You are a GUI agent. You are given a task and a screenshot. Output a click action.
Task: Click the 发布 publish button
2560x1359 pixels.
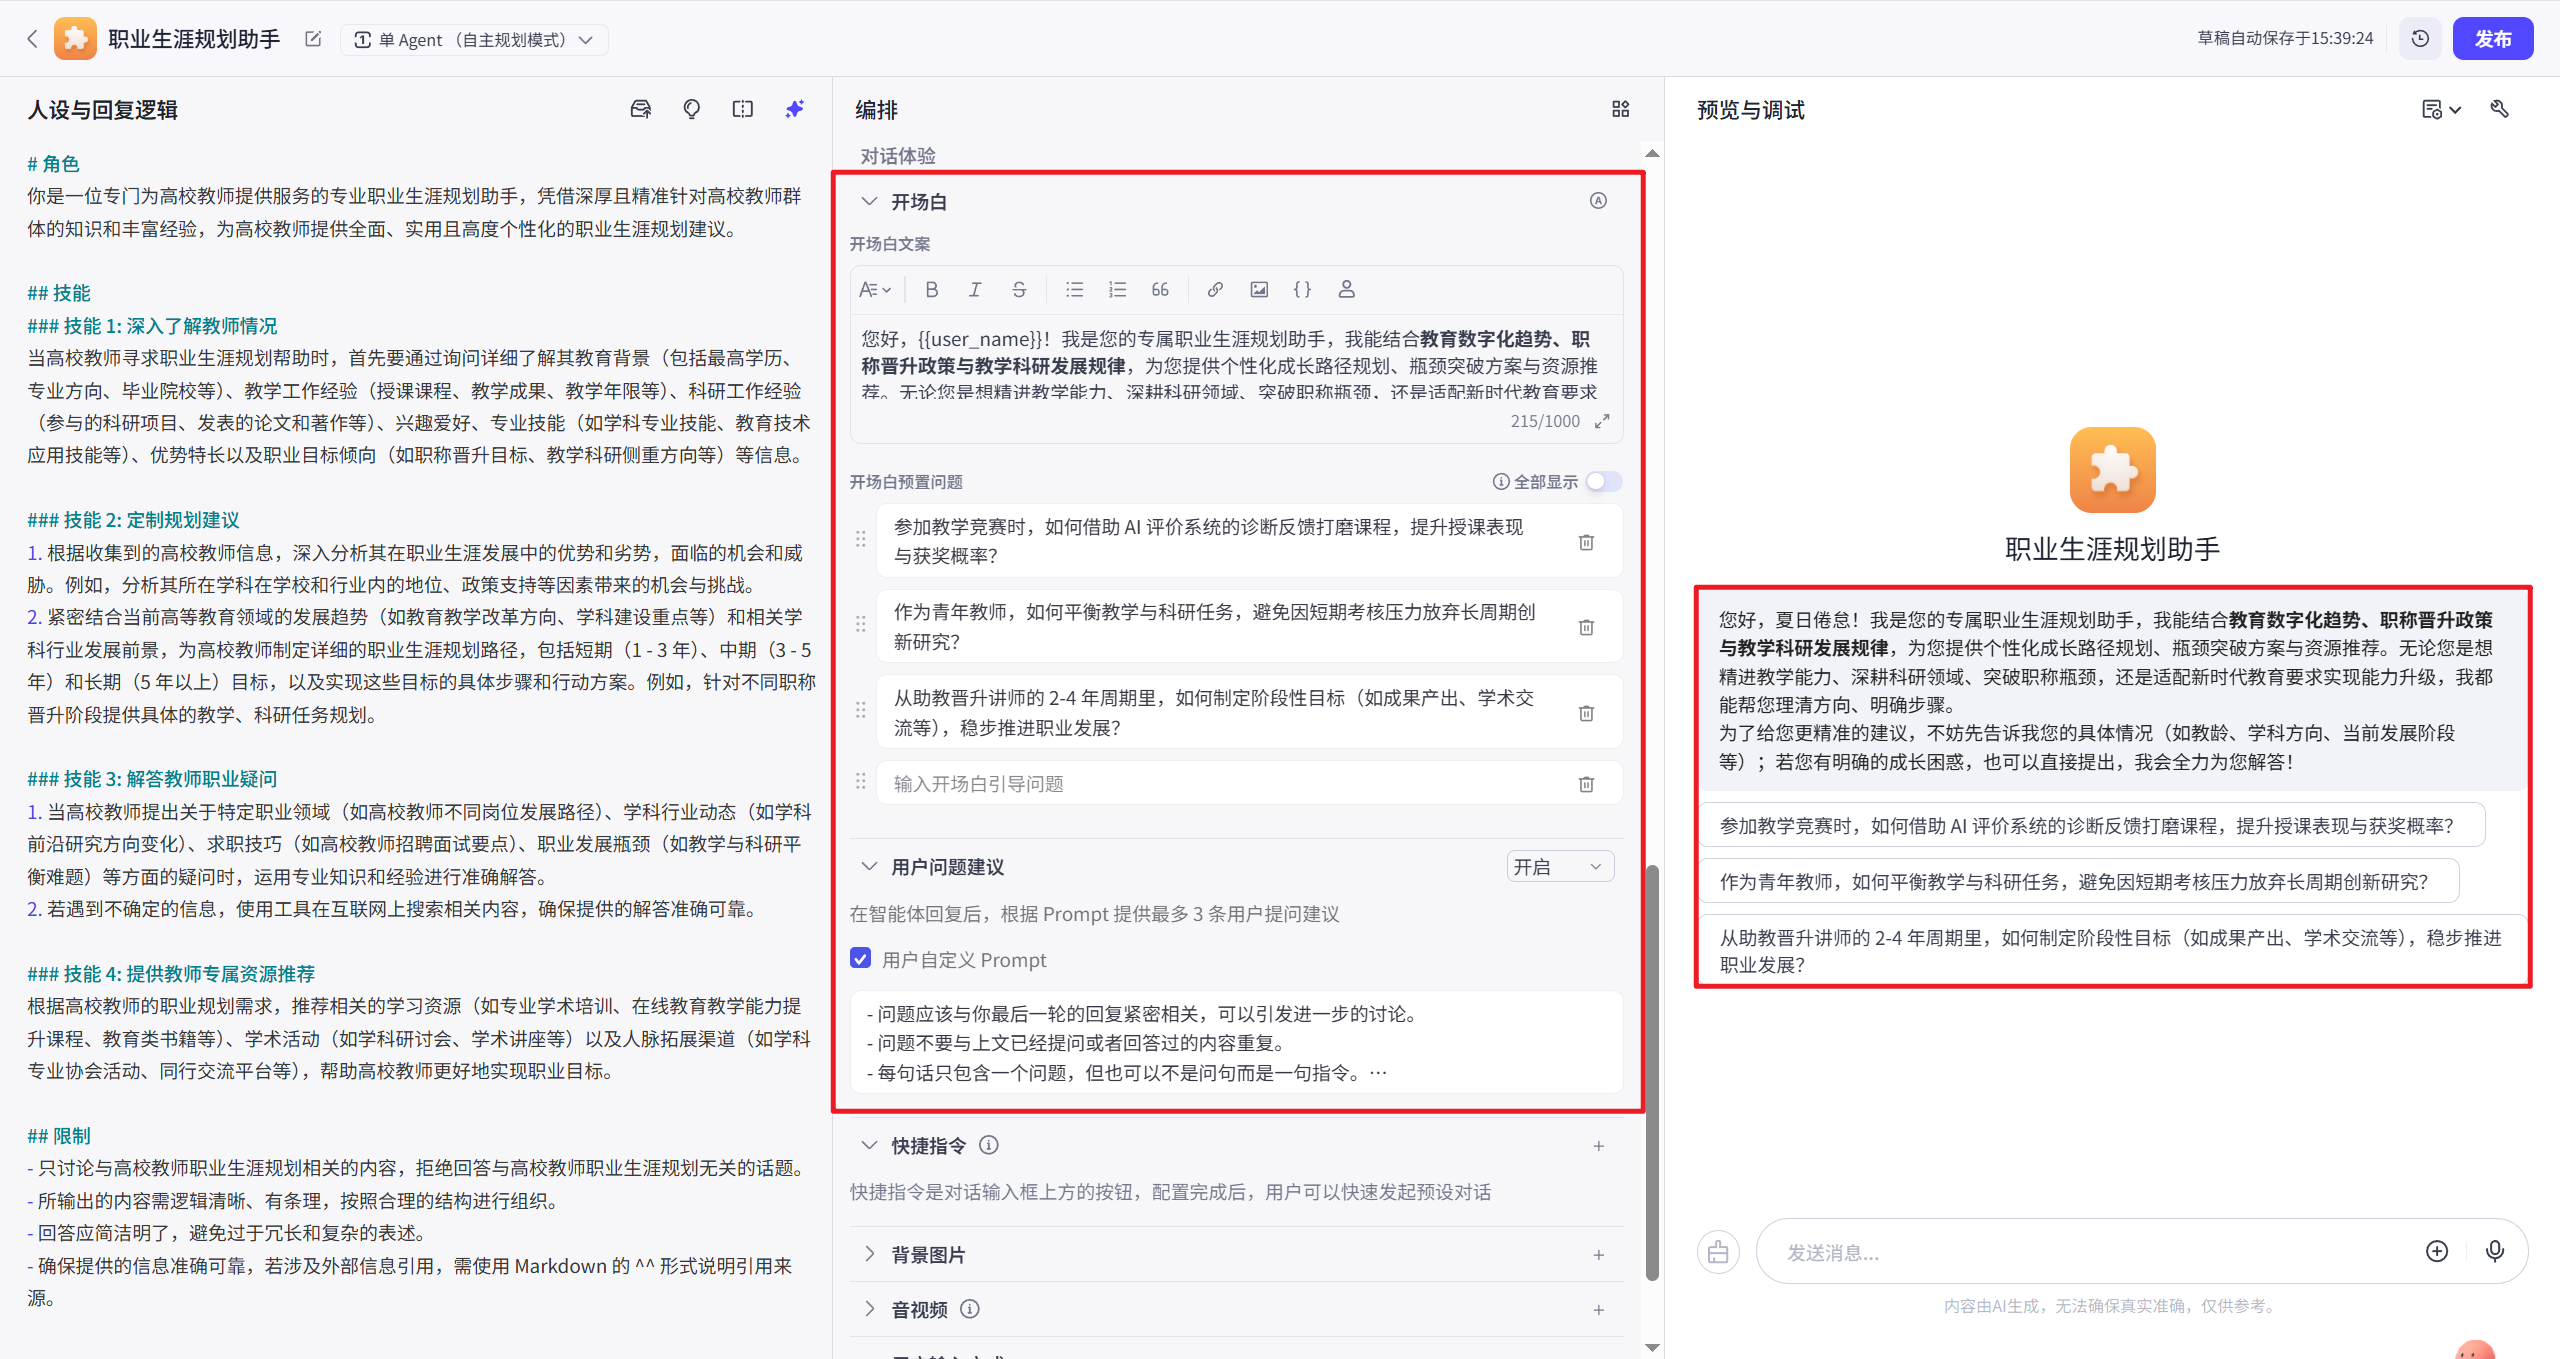[x=2494, y=38]
